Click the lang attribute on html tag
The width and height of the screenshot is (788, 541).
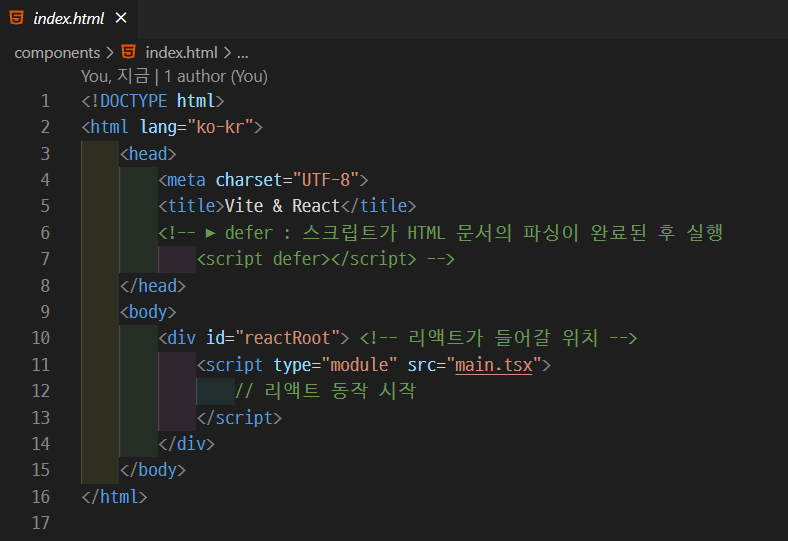(158, 127)
